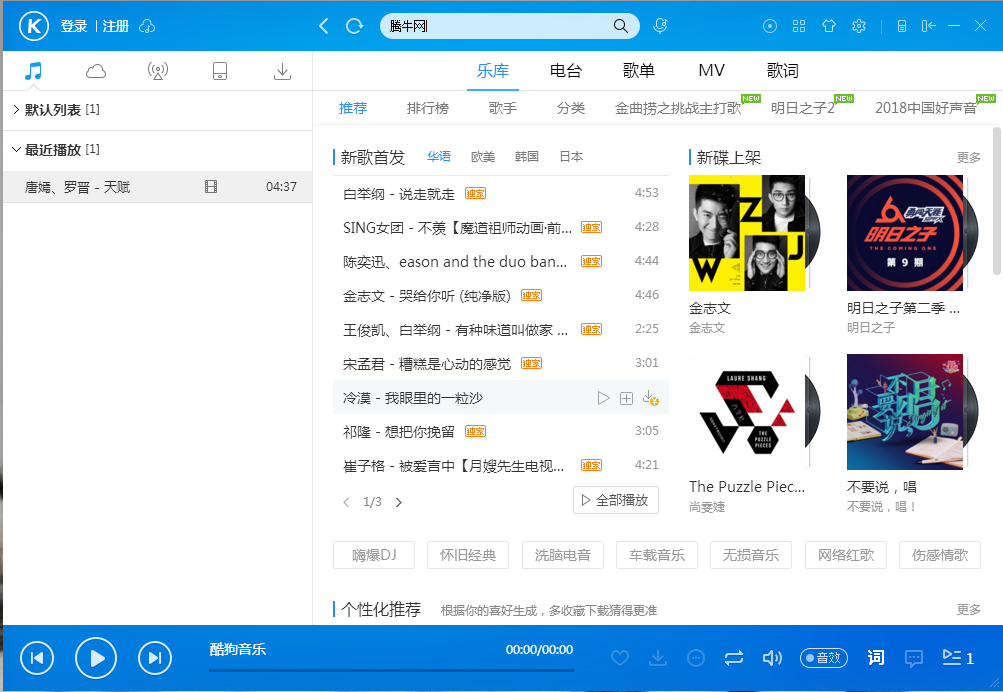Open the lyrics 词 icon in player bar
The image size is (1003, 692).
click(875, 658)
